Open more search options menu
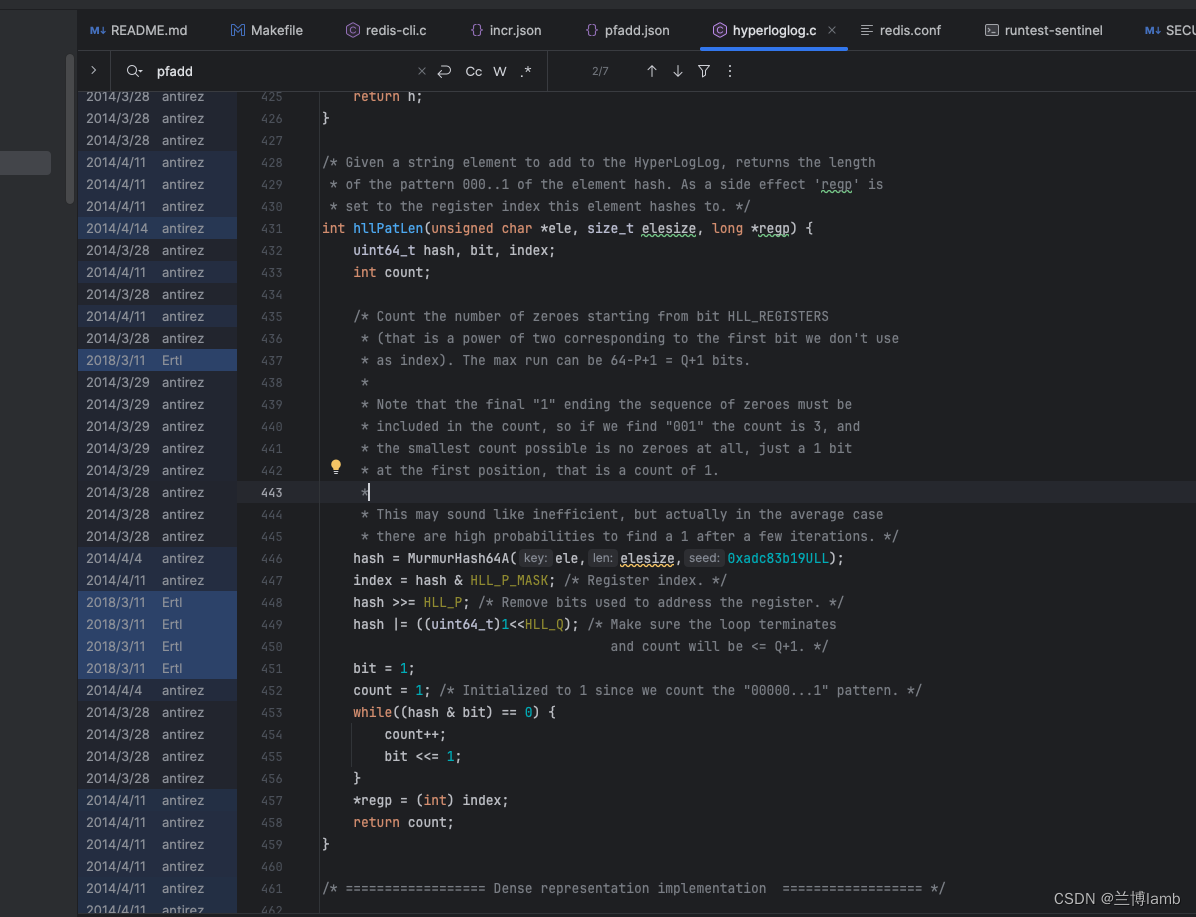This screenshot has width=1196, height=917. tap(730, 71)
